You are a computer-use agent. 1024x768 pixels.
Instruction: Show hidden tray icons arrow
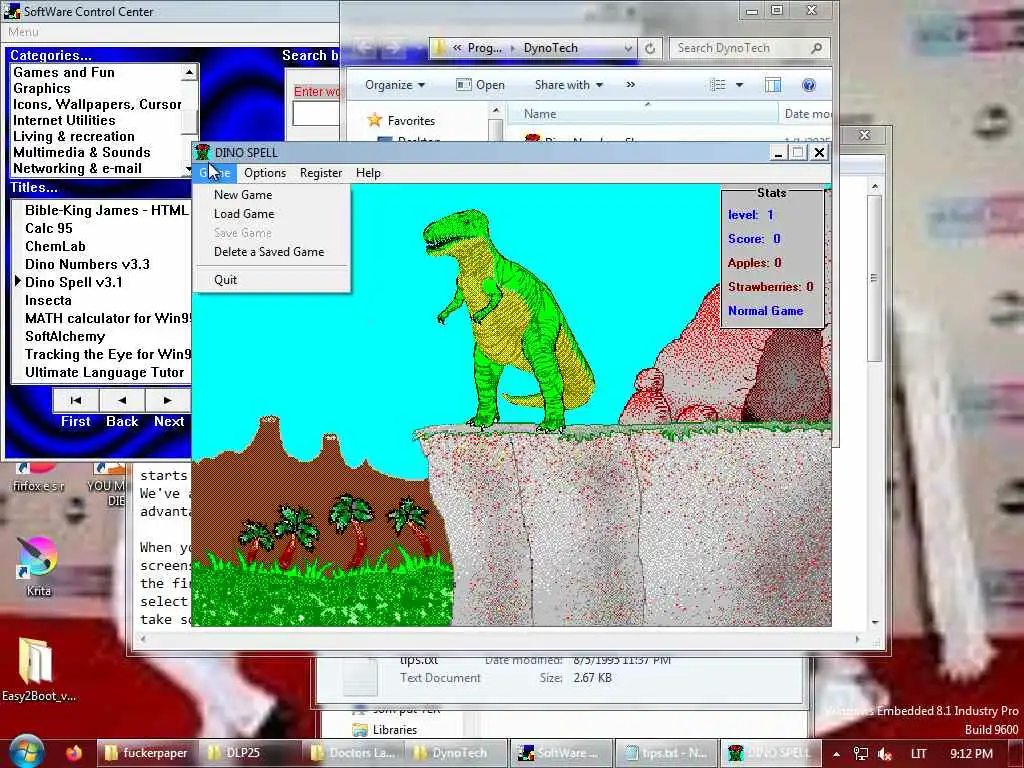pos(836,754)
